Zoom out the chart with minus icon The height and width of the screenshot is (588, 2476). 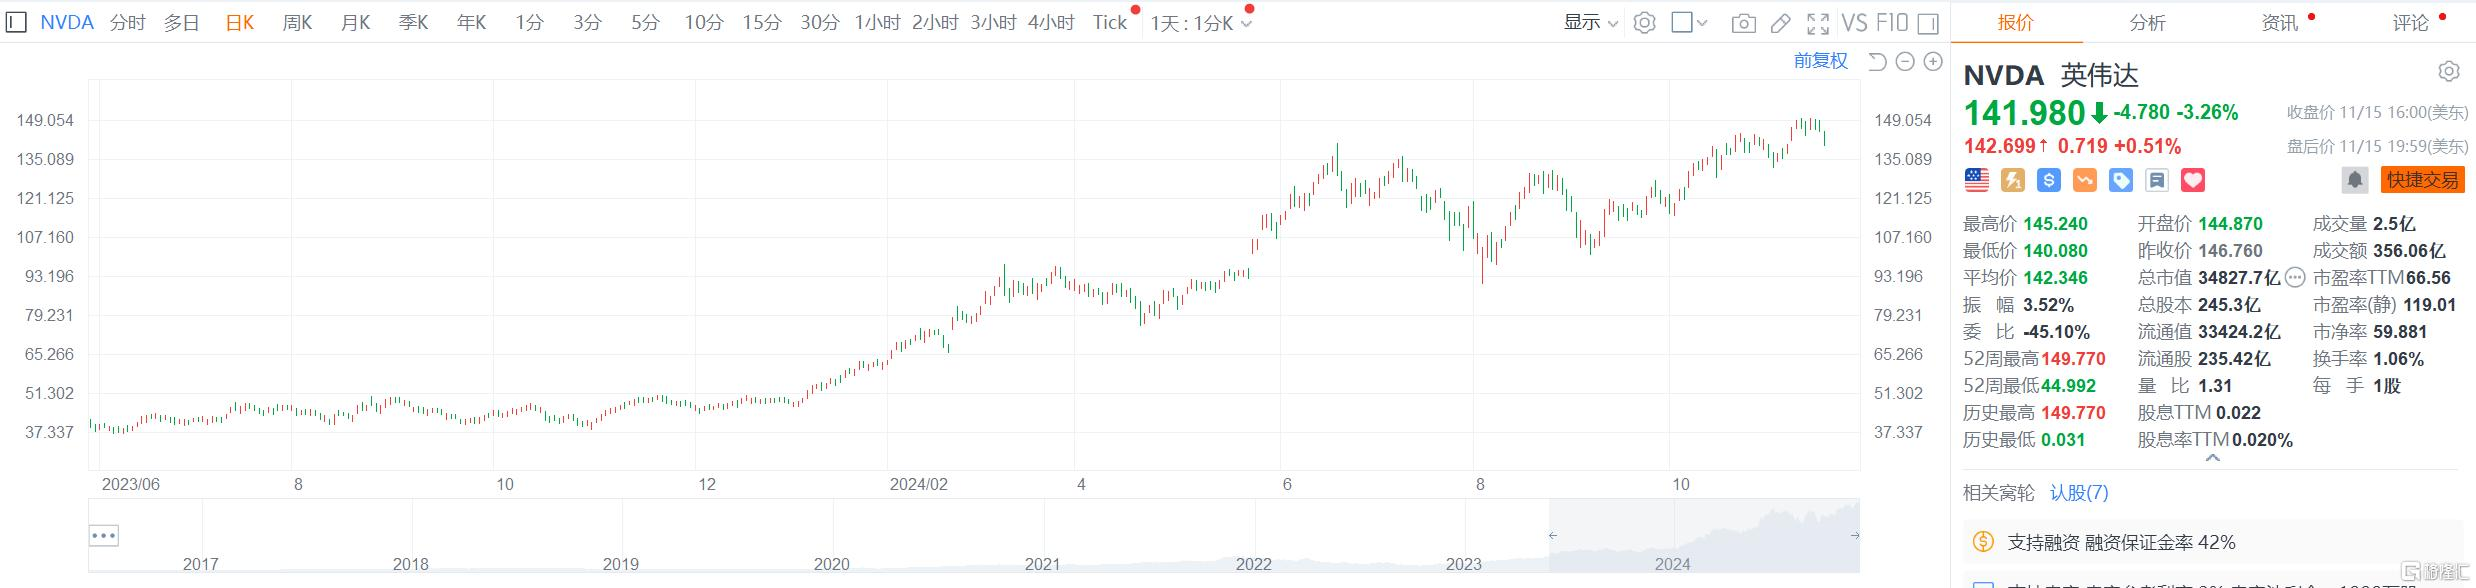point(1905,62)
